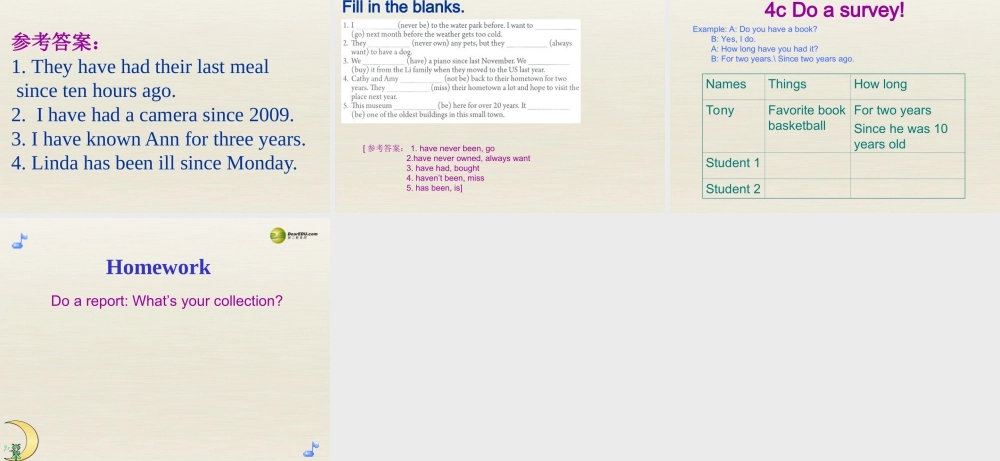The width and height of the screenshot is (1000, 461).
Task: Click 'Do a report: What's your collection?' text
Action: (167, 300)
